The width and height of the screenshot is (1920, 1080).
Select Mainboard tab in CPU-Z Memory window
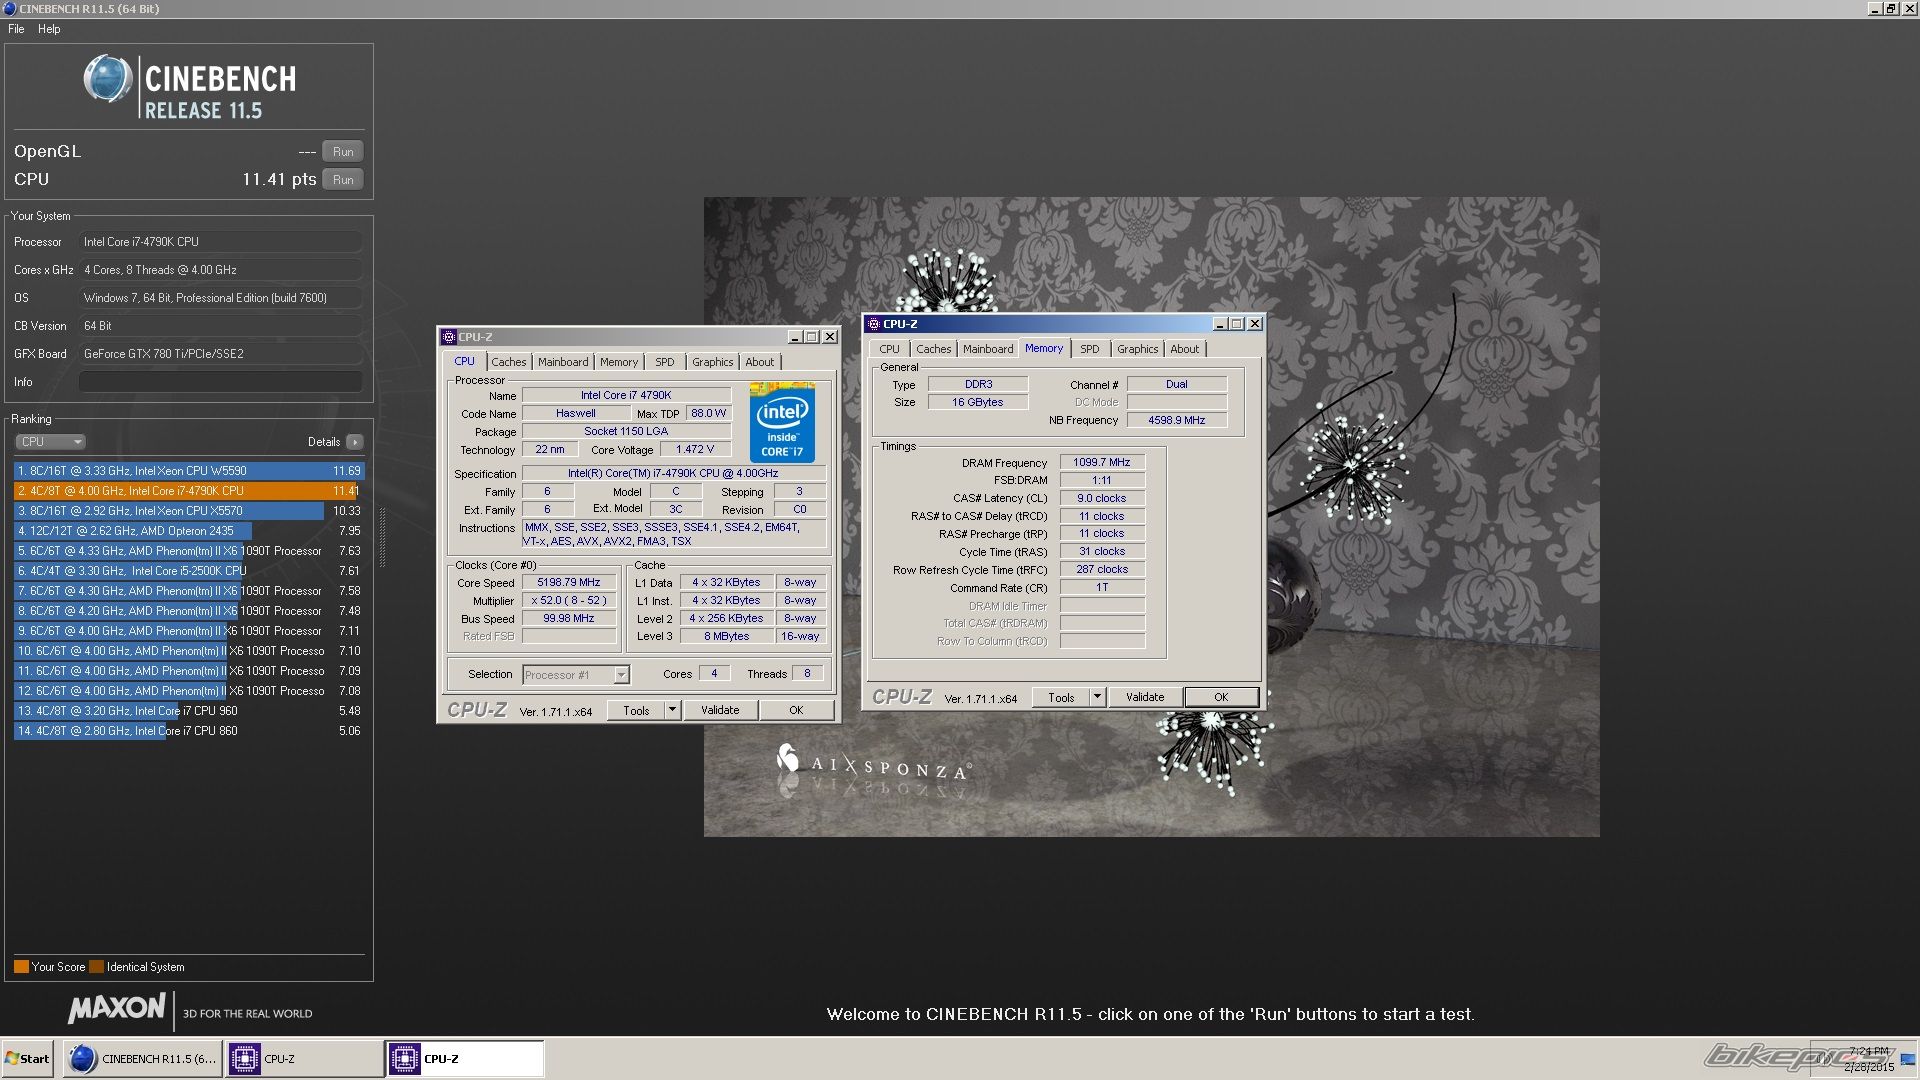click(x=988, y=349)
